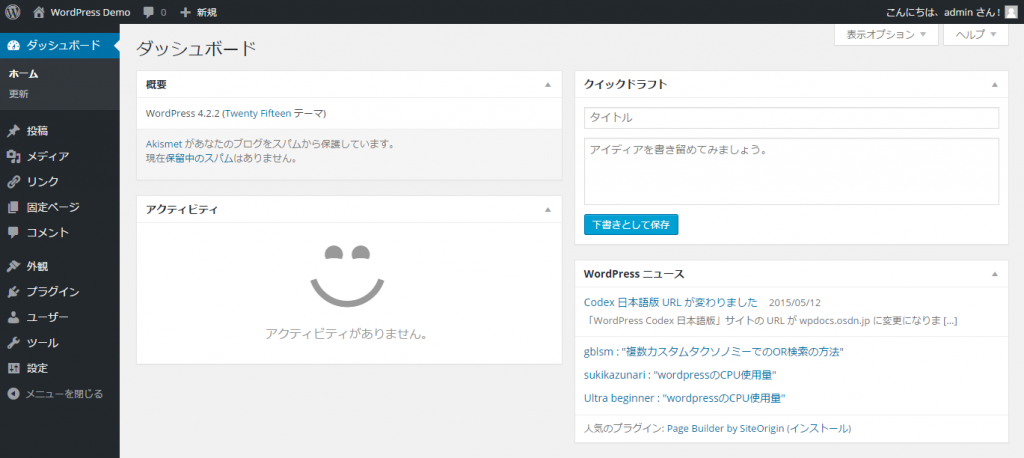Collapse the アクティビティ panel with its arrow

548,210
